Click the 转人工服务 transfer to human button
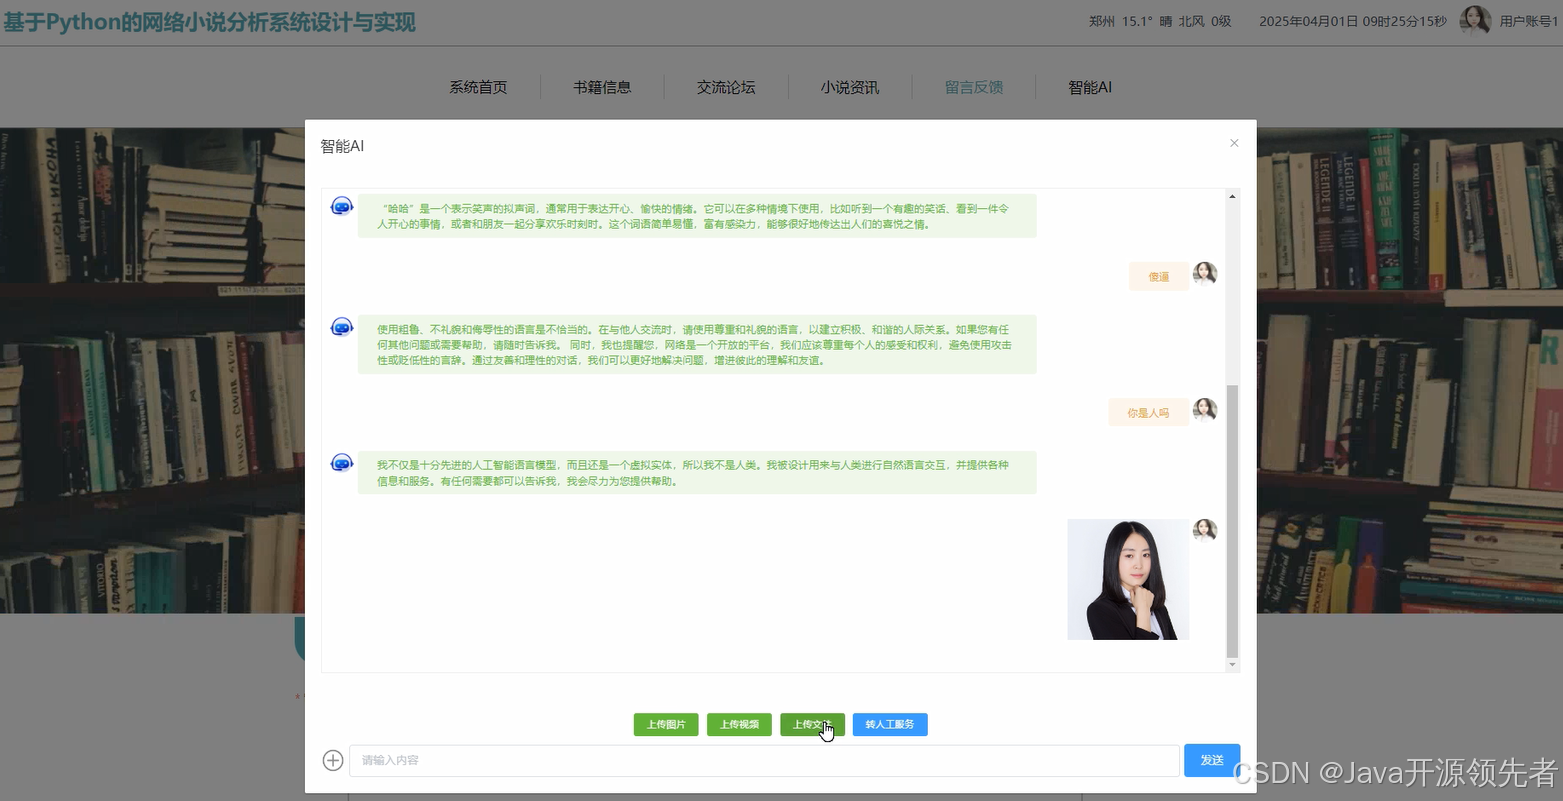This screenshot has height=801, width=1563. click(x=889, y=724)
